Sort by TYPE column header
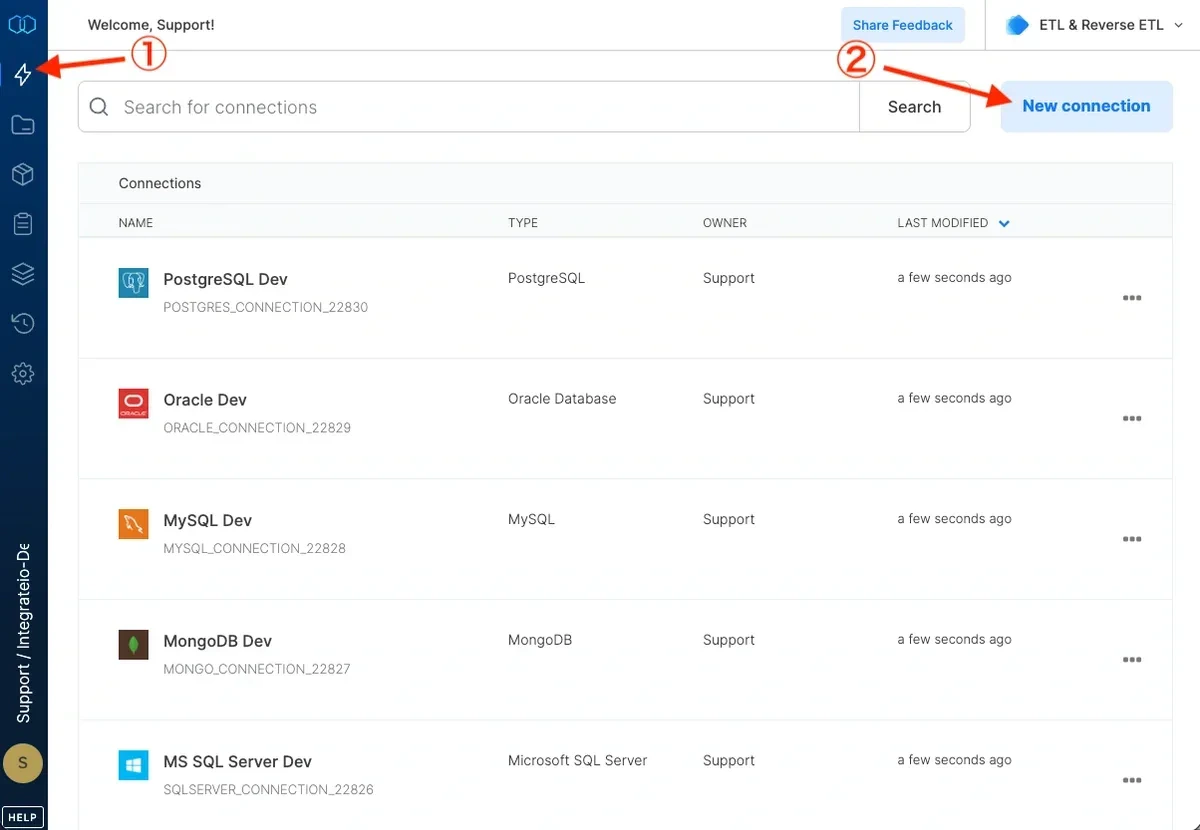1200x830 pixels. (523, 223)
